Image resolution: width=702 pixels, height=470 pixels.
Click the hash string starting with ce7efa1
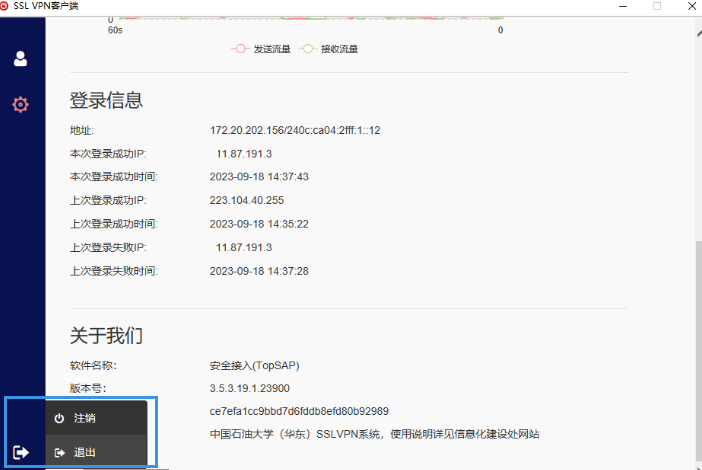[x=299, y=411]
